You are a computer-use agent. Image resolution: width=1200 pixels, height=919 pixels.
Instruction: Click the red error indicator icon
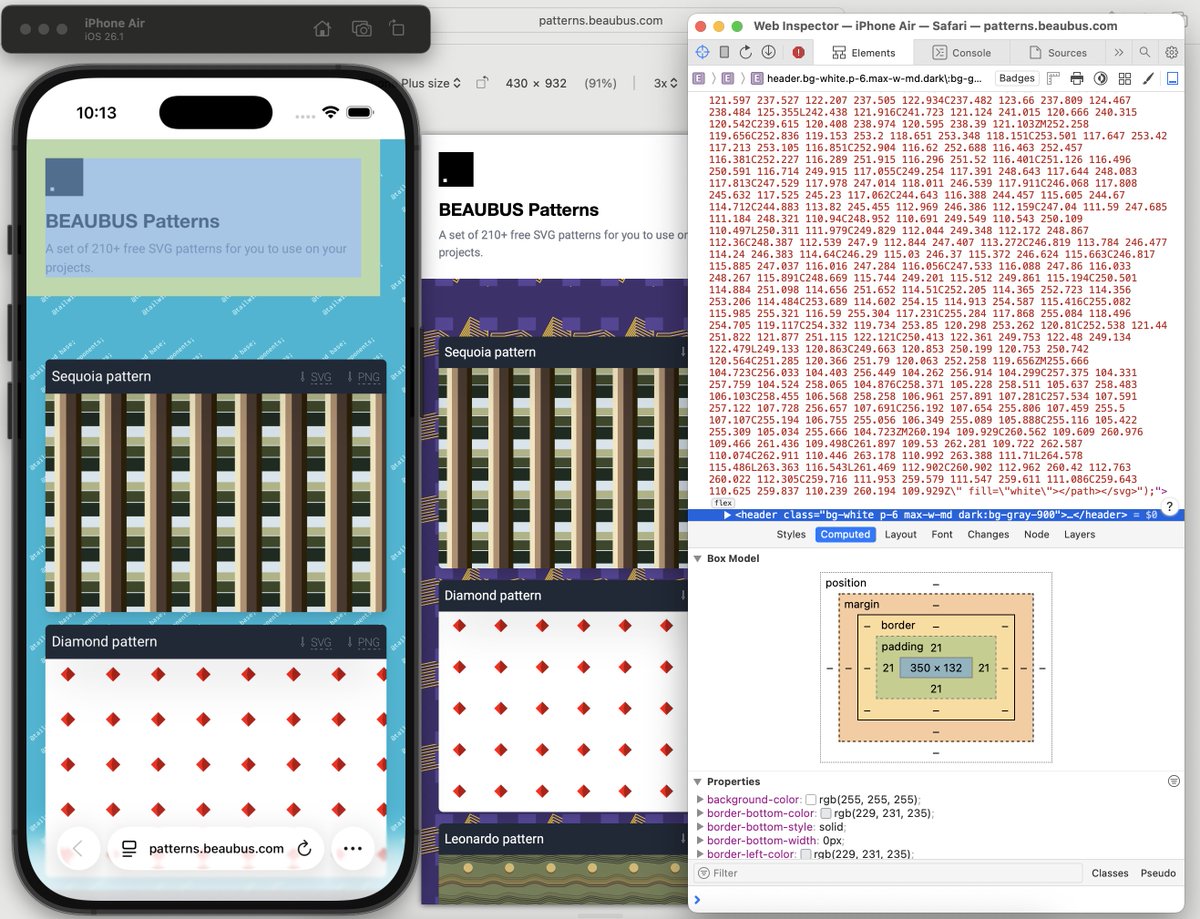point(798,52)
